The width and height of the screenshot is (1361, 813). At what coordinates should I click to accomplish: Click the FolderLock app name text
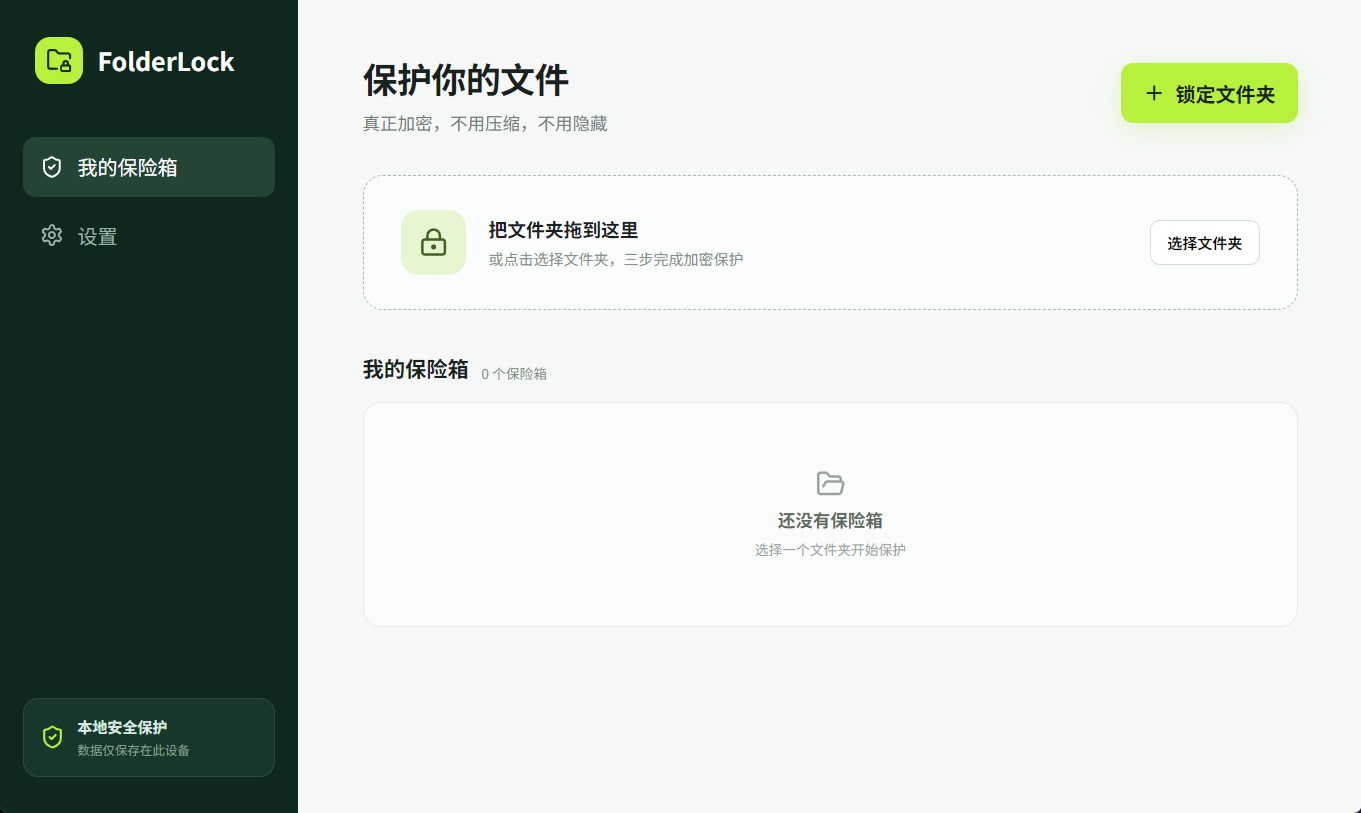click(166, 62)
